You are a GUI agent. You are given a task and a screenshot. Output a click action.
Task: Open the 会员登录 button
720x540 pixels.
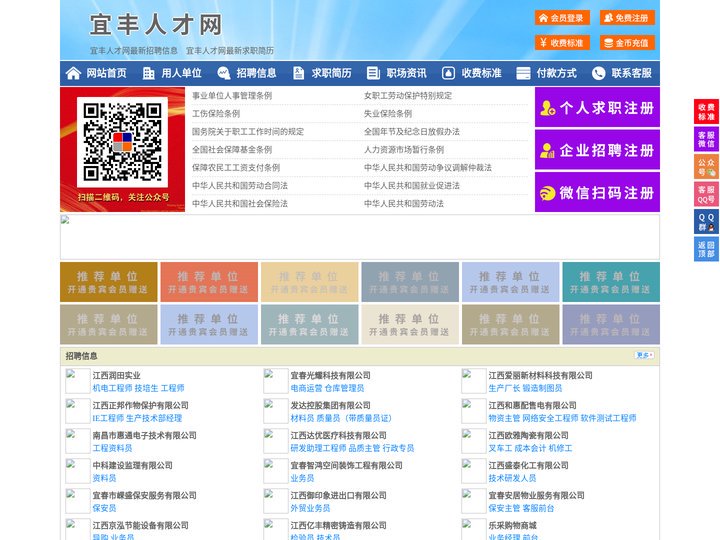(x=562, y=18)
